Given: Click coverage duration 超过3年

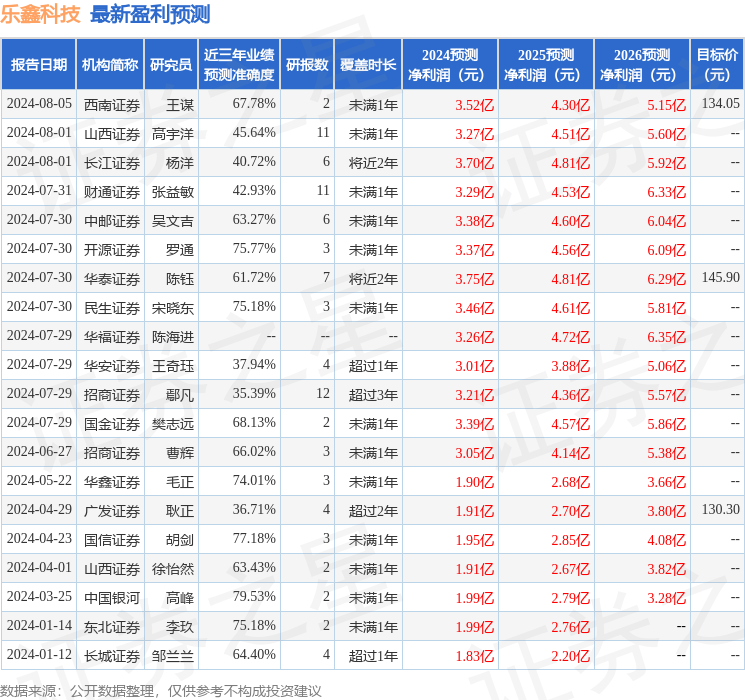Looking at the screenshot, I should click(373, 395).
